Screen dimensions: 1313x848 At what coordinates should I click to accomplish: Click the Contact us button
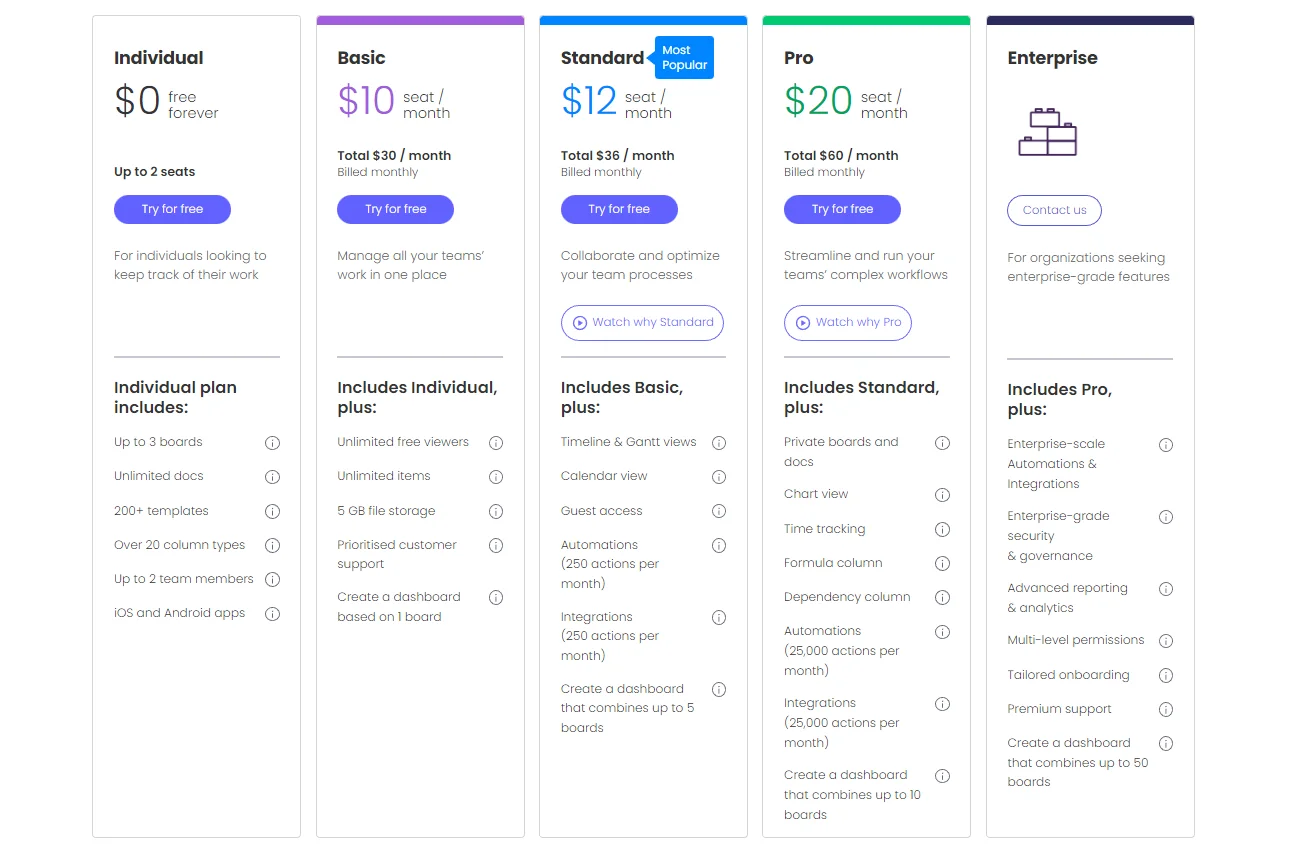coord(1054,210)
